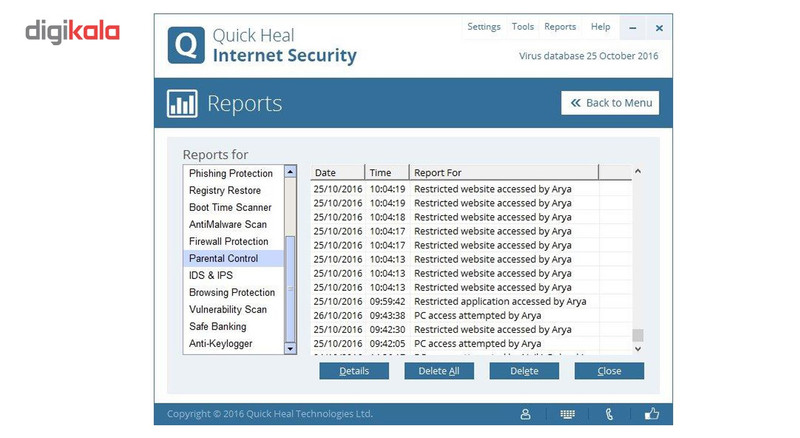The height and width of the screenshot is (438, 800).
Task: Select the 09:42:05 PC access attempted row
Action: pos(471,344)
